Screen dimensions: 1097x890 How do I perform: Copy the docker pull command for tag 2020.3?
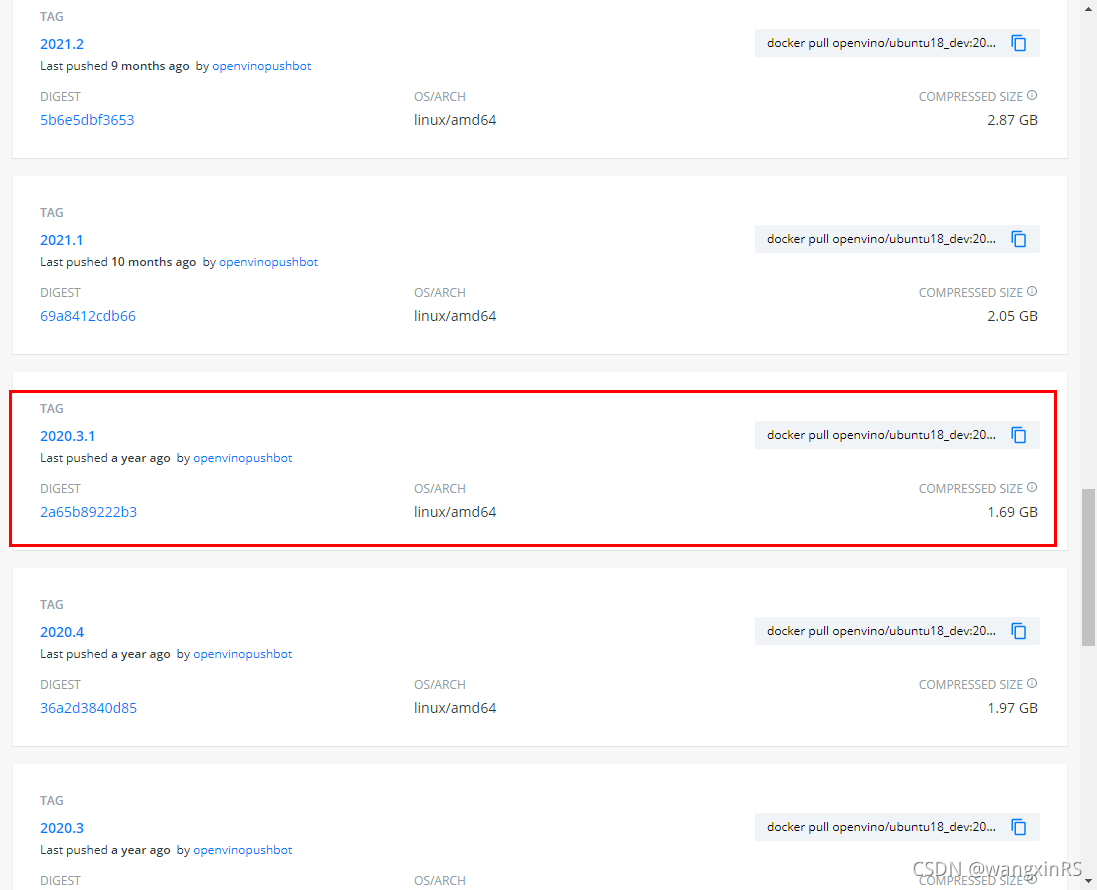[x=1018, y=827]
